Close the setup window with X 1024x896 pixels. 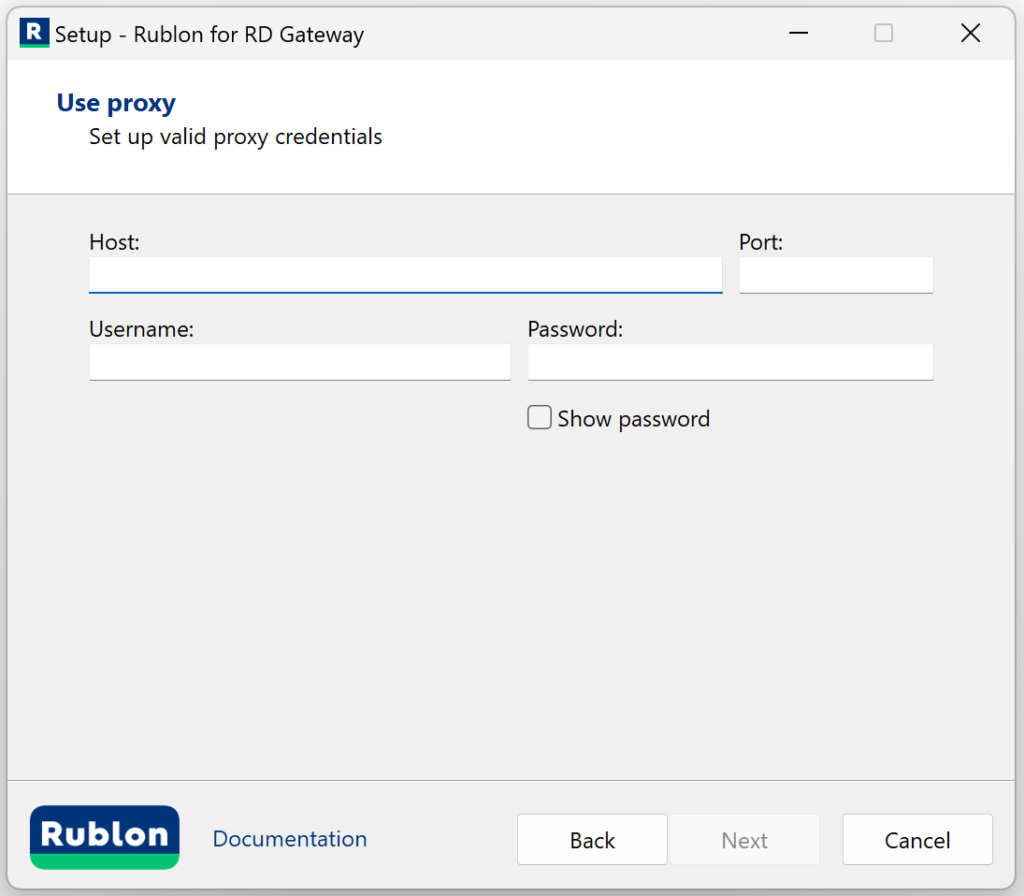[970, 33]
